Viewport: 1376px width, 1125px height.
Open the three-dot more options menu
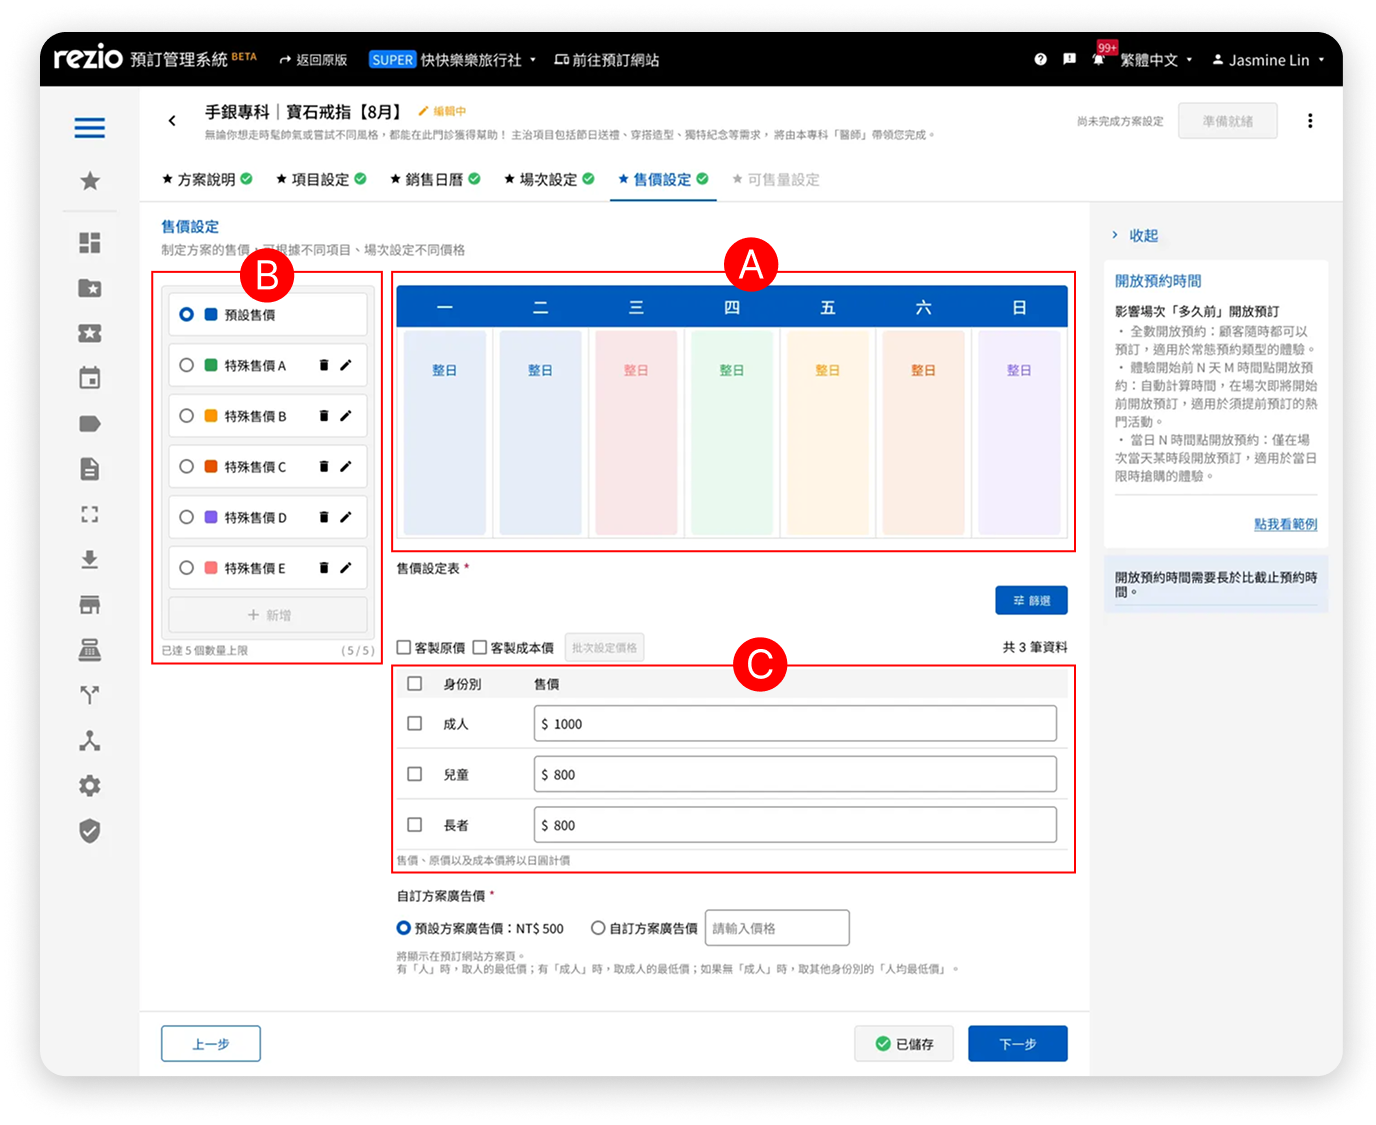(1309, 121)
